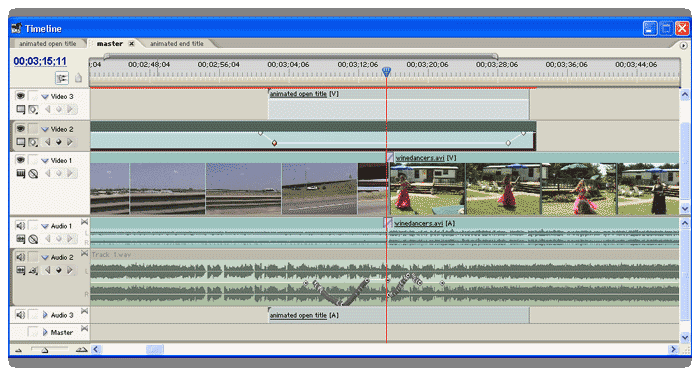Click the timeline zoom slider handle
Screen dimensions: 700x376
pos(45,351)
